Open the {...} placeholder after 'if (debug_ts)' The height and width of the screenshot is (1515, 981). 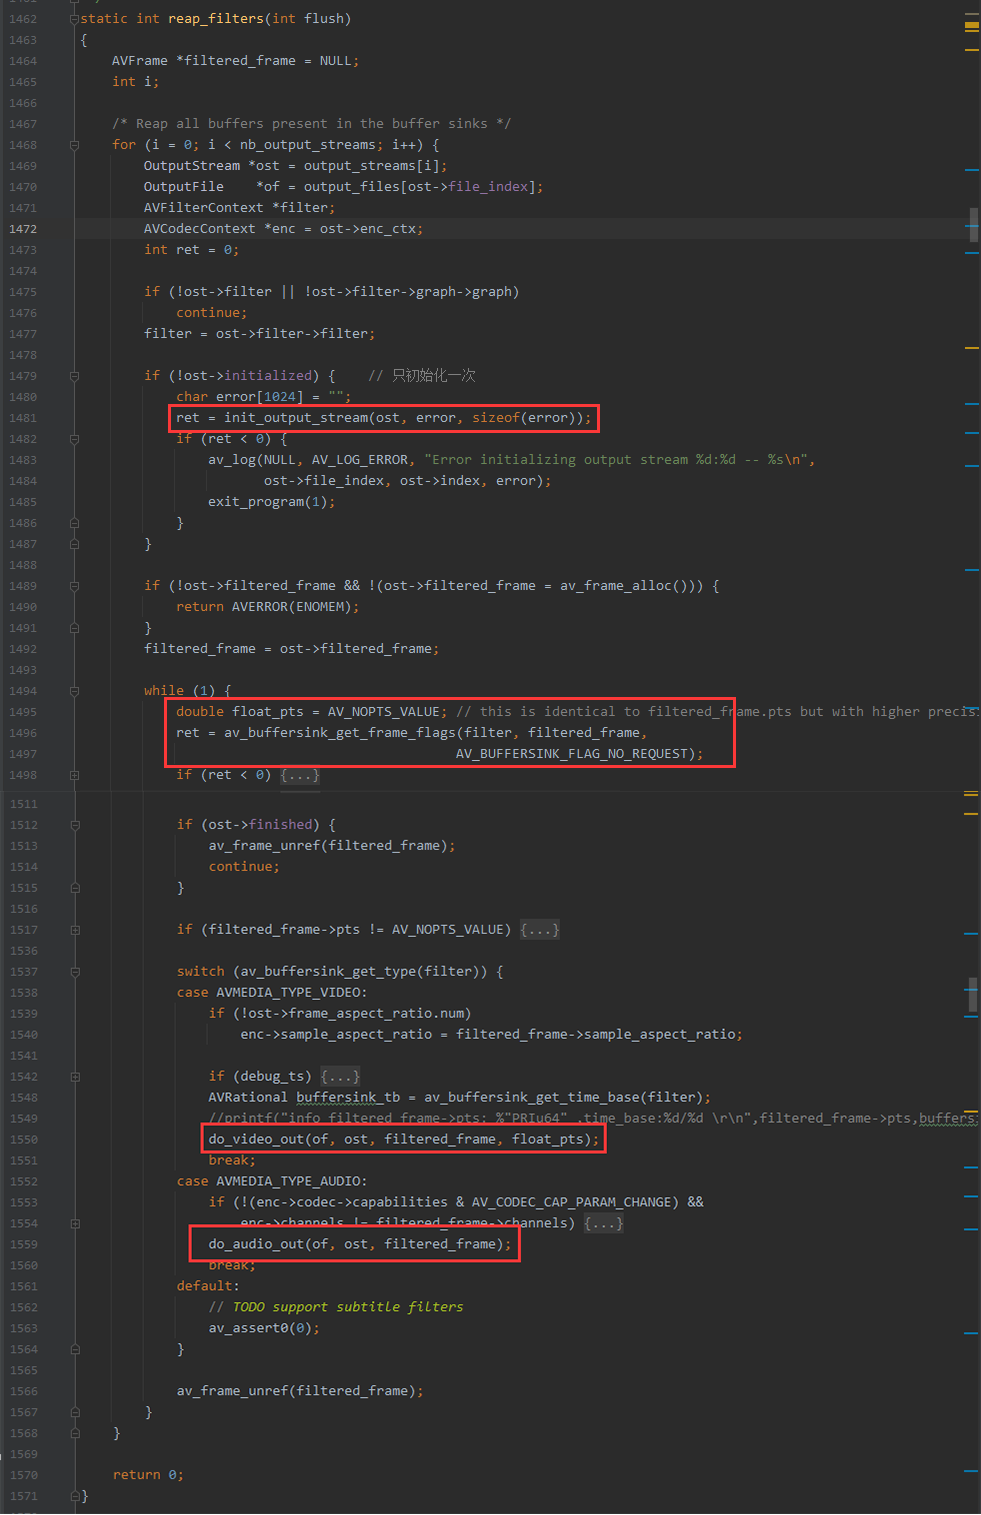pos(340,1077)
